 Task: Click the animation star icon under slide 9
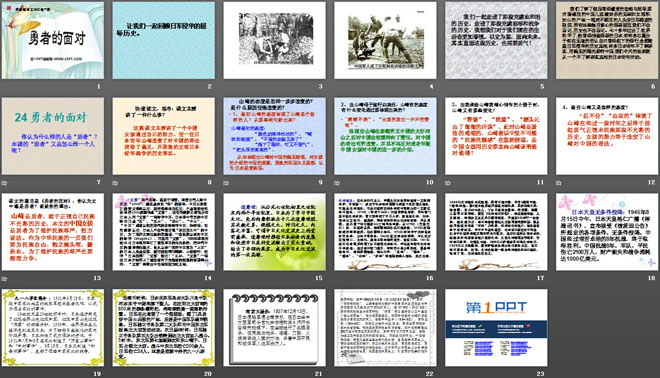pos(226,183)
